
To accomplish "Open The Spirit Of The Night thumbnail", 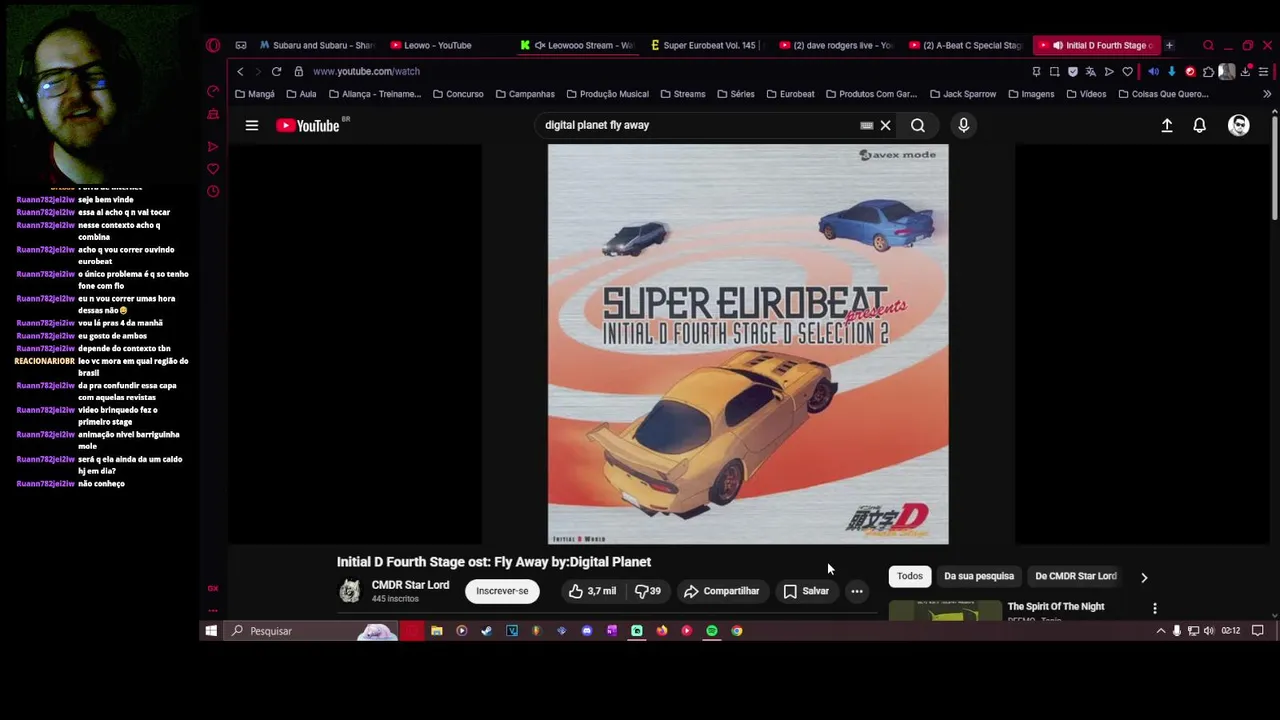I will 945,610.
